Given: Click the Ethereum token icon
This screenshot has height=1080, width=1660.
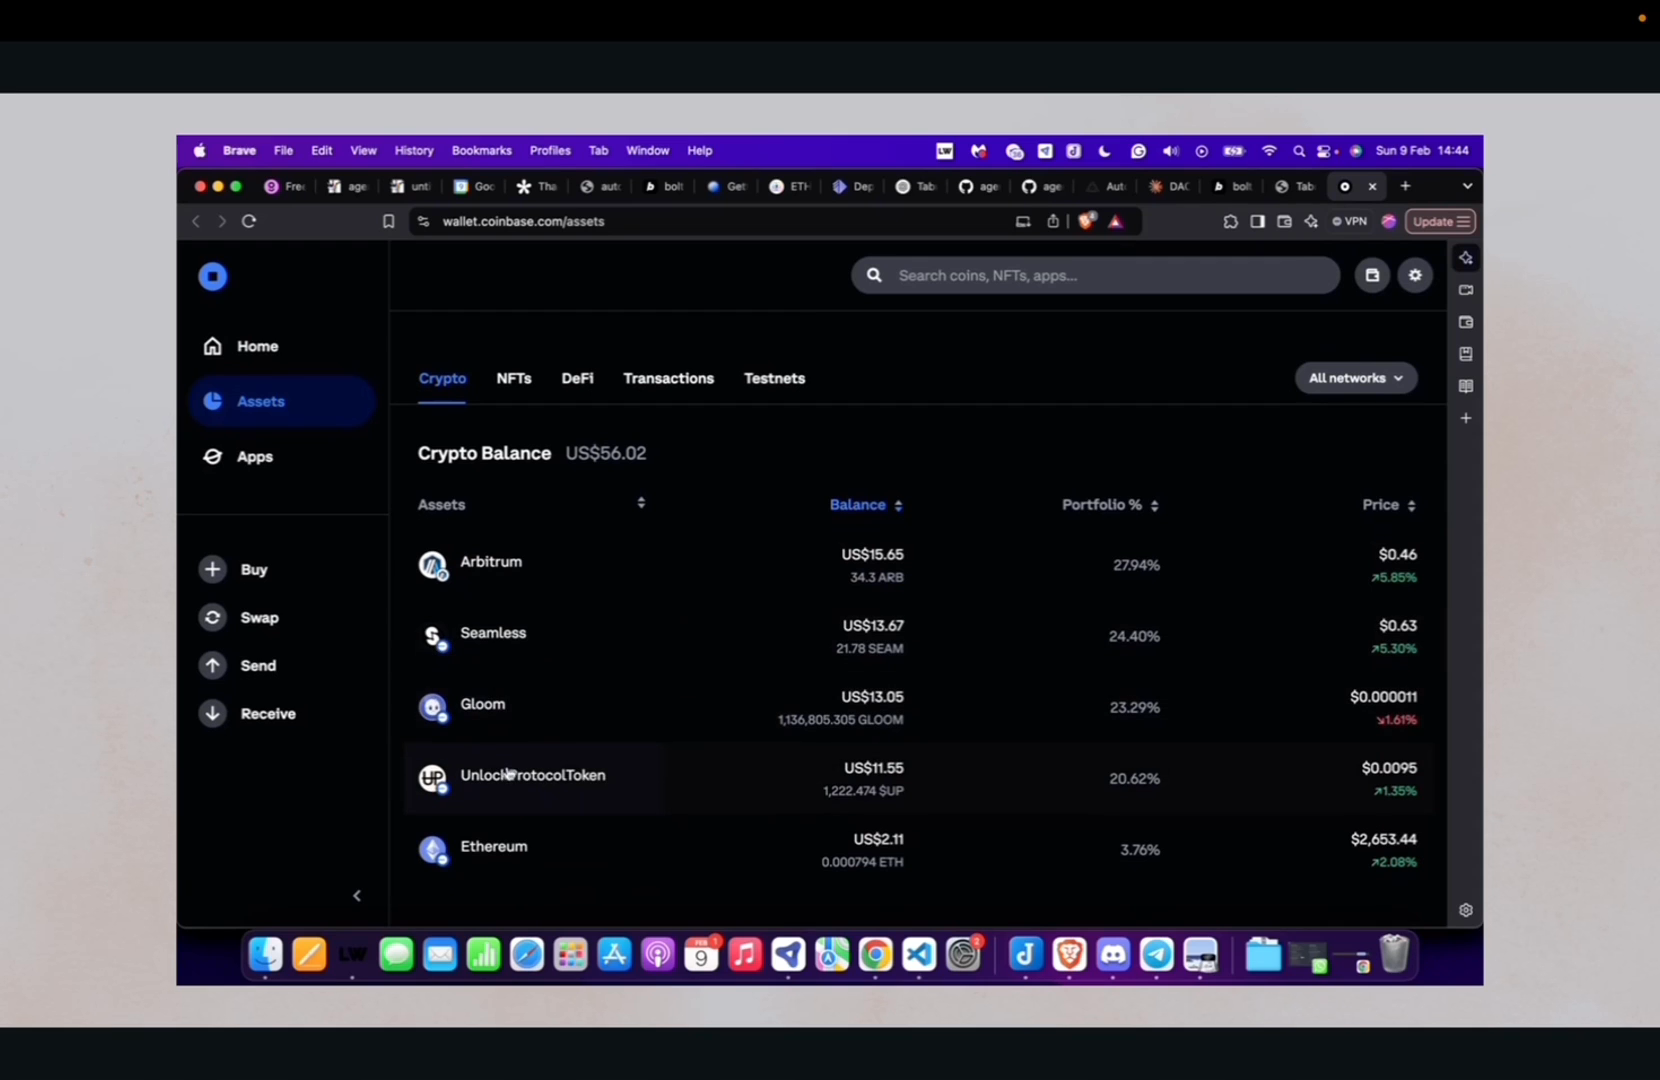Looking at the screenshot, I should click(x=432, y=850).
